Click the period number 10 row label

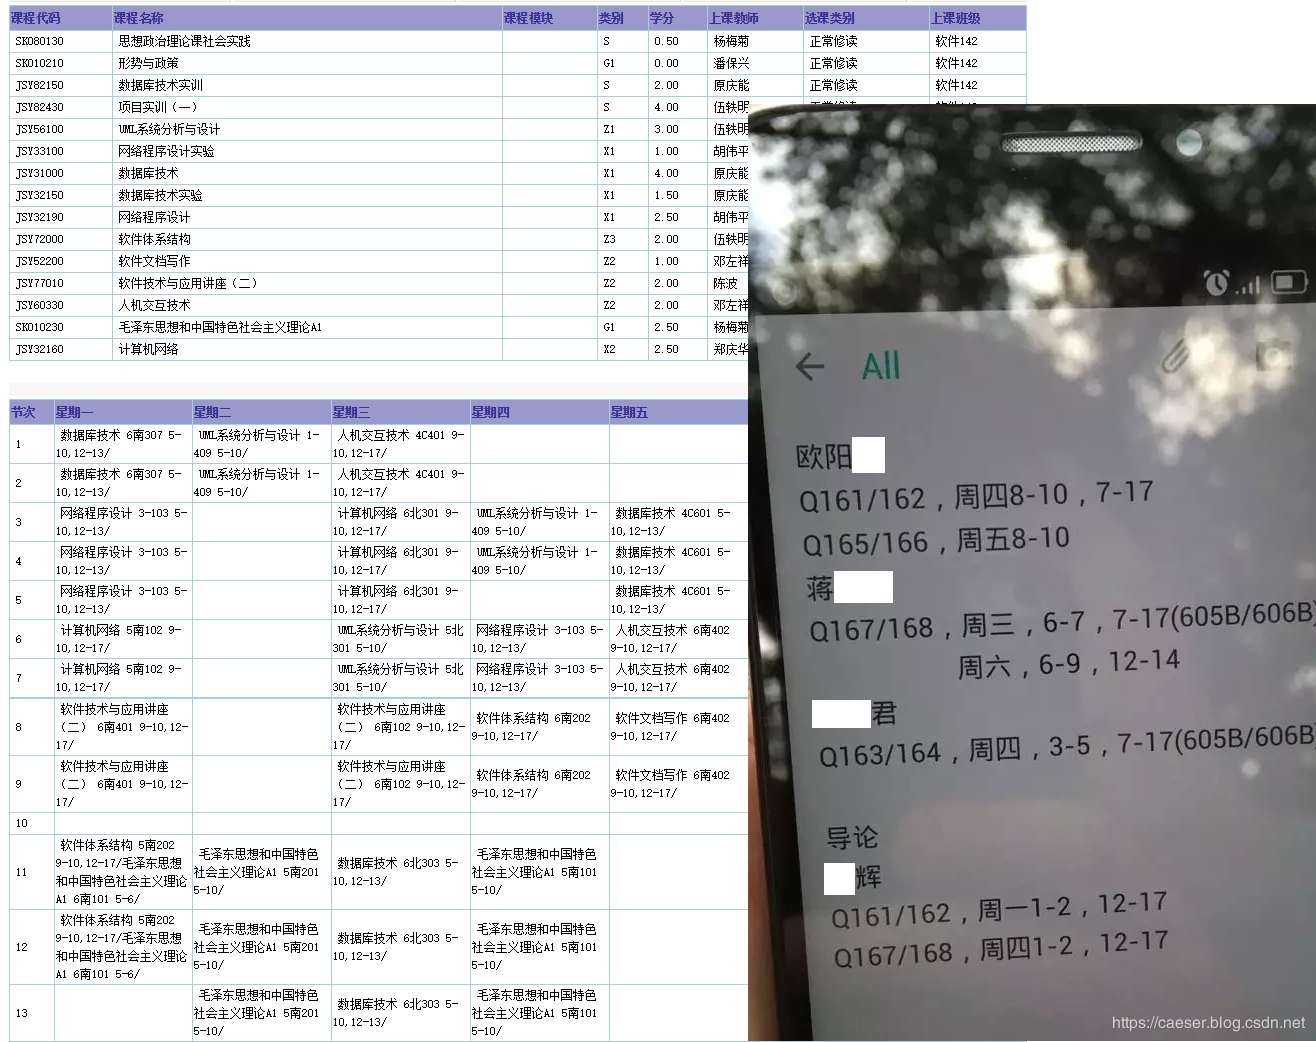(22, 823)
